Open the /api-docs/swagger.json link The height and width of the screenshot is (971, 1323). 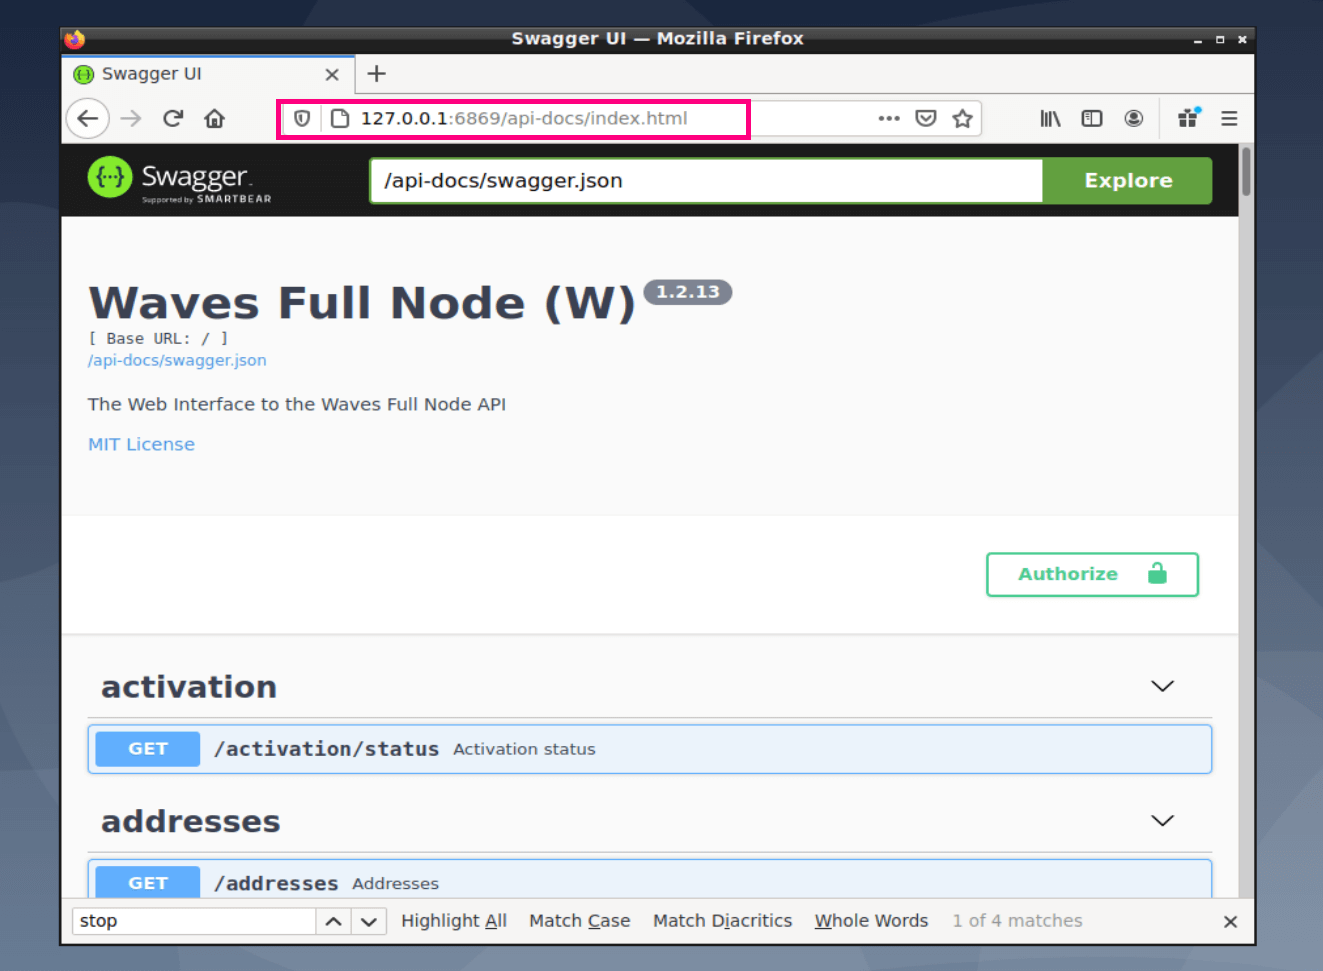(177, 360)
